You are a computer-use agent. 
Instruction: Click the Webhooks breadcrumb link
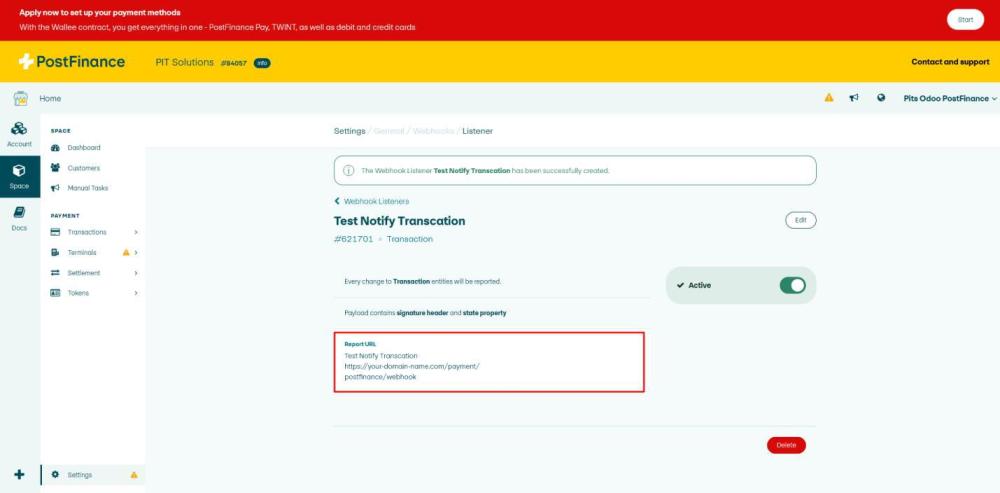pyautogui.click(x=434, y=131)
